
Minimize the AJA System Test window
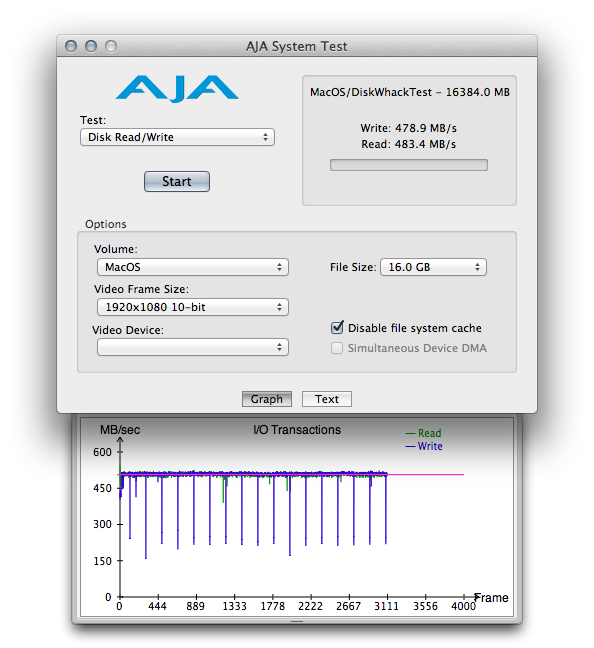point(91,46)
